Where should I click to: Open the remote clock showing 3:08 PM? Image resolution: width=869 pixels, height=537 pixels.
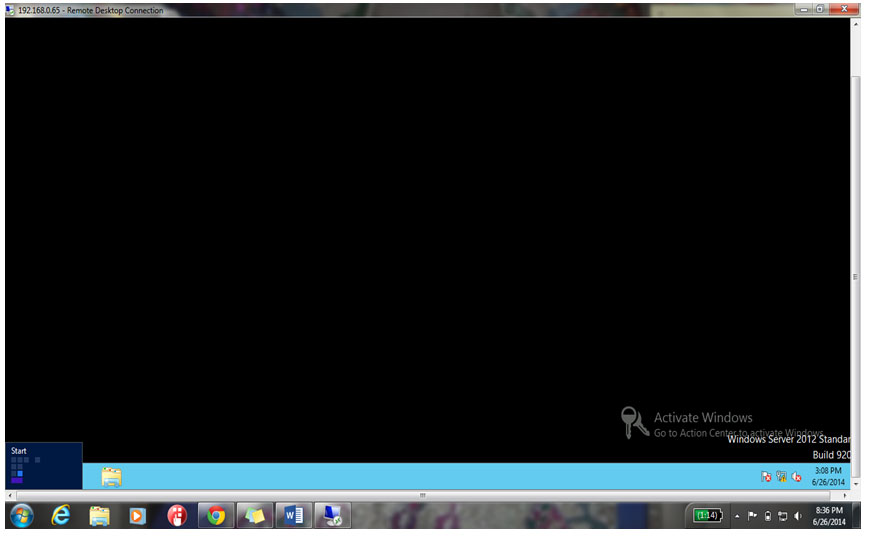(x=828, y=476)
